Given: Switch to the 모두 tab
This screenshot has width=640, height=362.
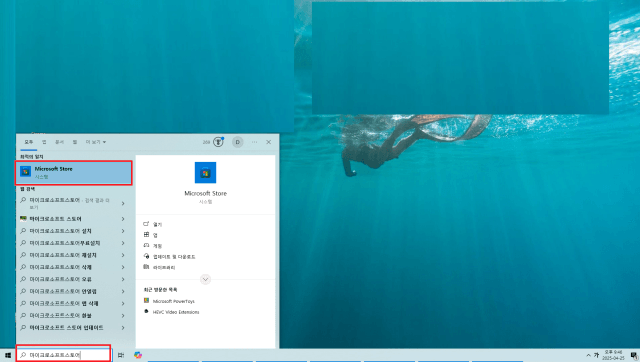Looking at the screenshot, I should (29, 142).
